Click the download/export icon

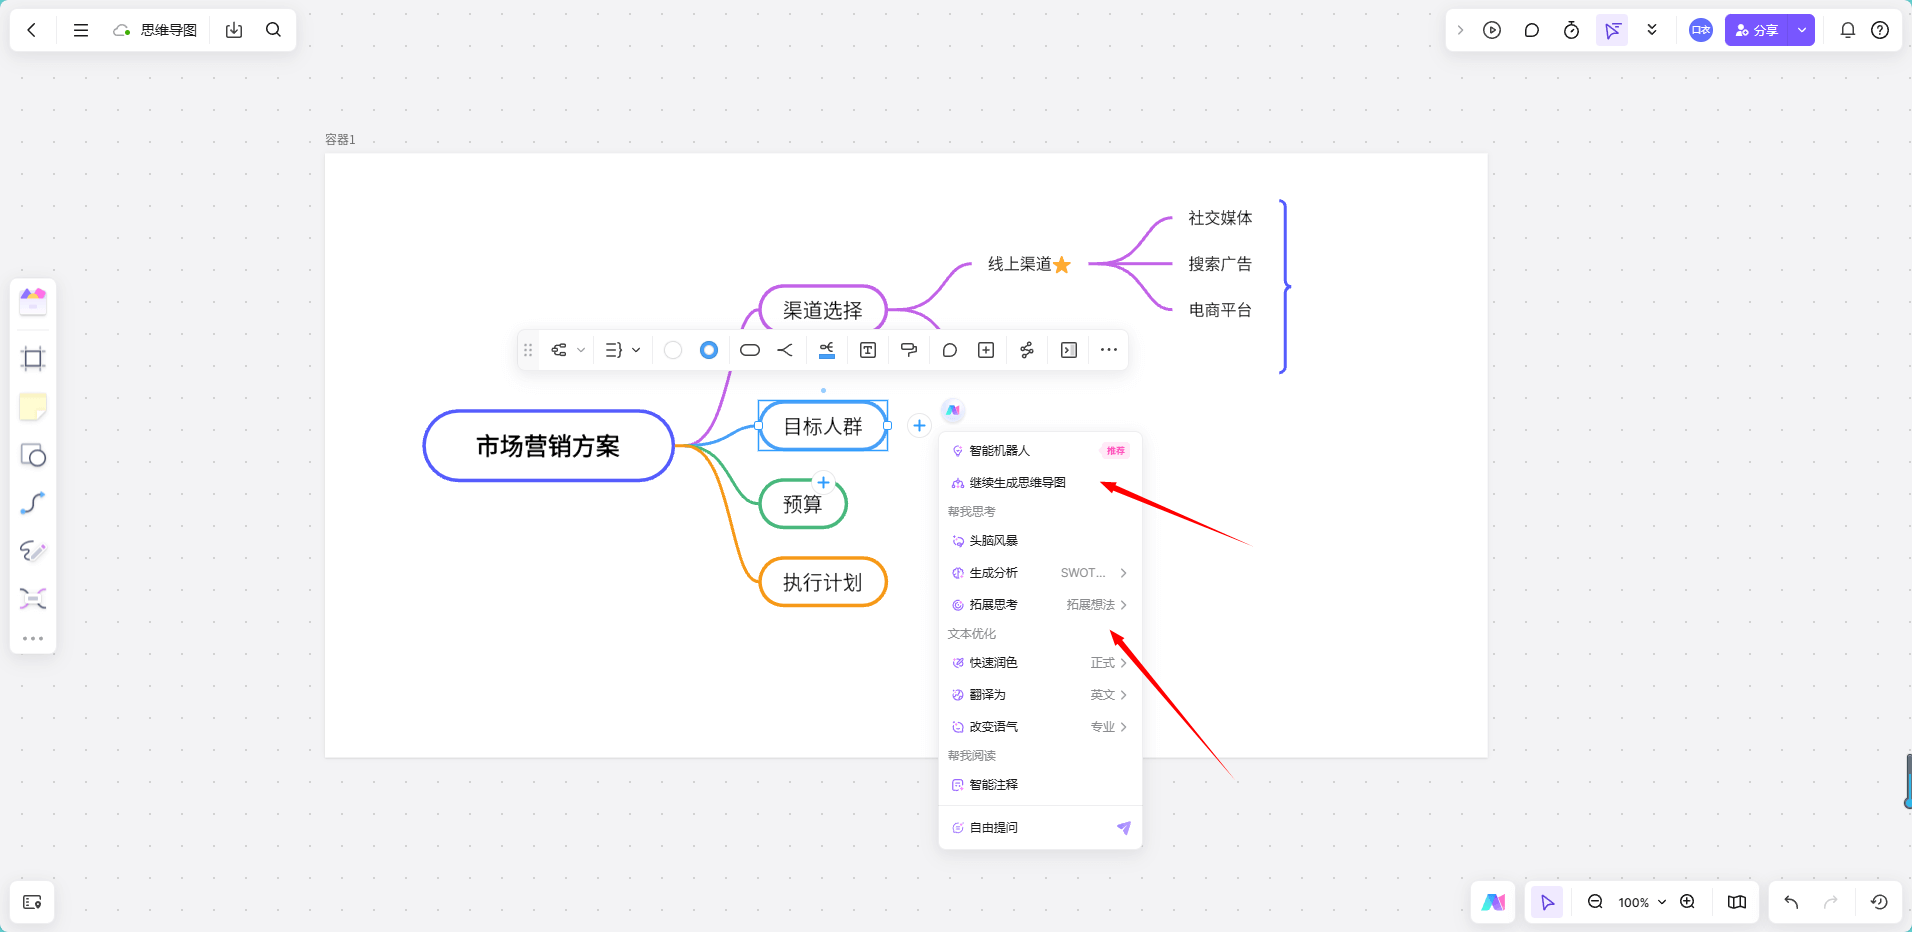point(234,30)
